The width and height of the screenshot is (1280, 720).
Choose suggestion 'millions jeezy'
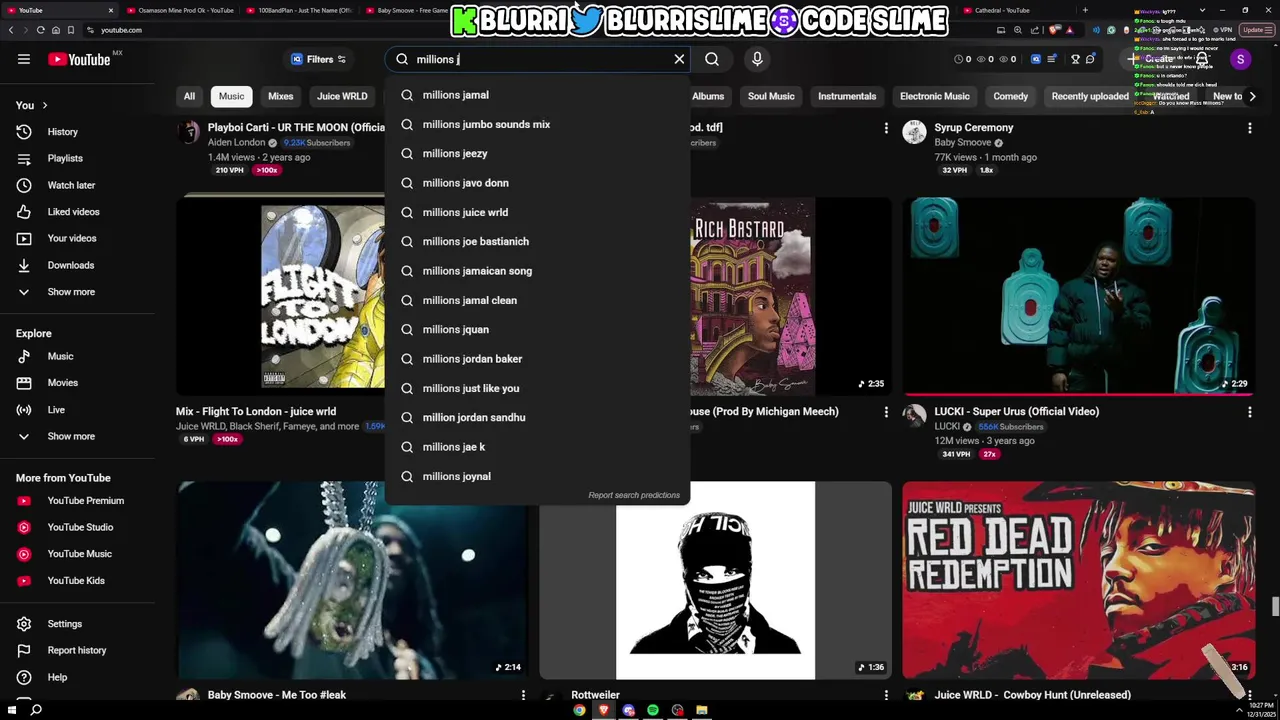coord(537,154)
